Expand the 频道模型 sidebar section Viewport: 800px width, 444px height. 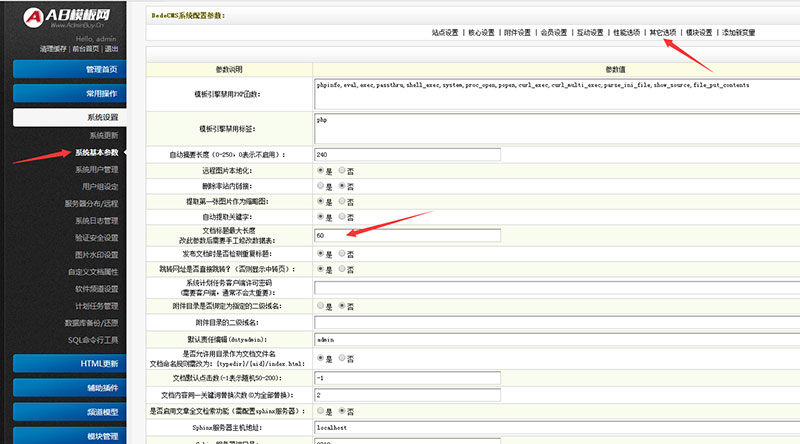click(69, 412)
